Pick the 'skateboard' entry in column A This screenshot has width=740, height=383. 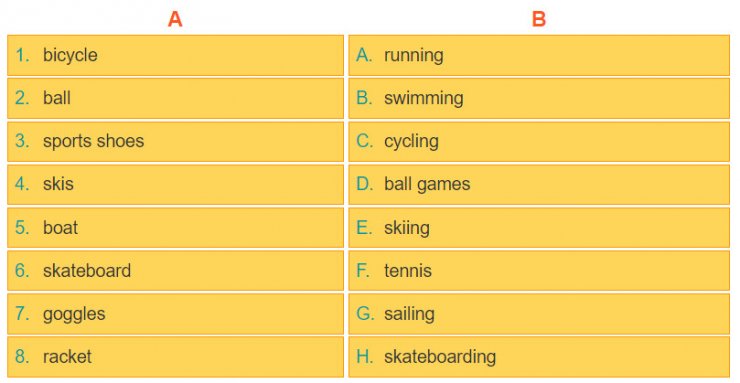pyautogui.click(x=175, y=270)
